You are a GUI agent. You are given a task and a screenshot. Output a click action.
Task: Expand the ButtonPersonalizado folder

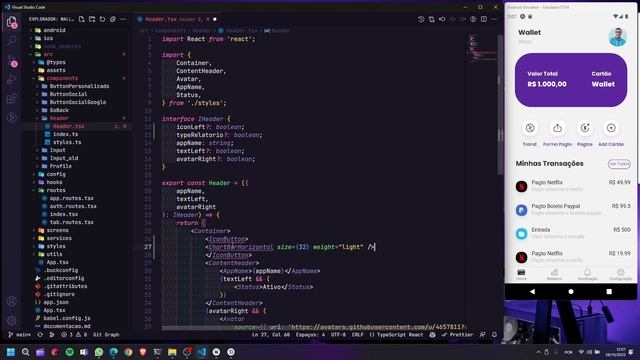[79, 87]
